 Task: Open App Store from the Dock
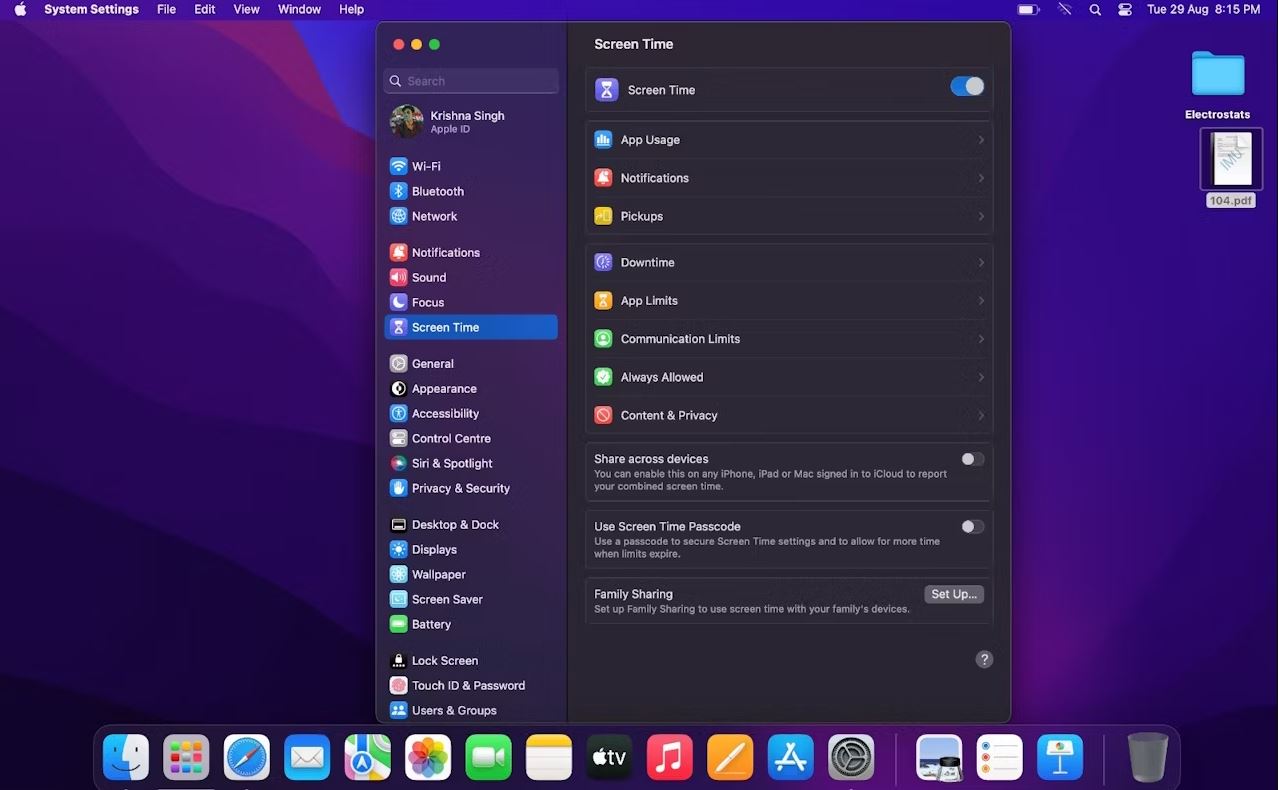791,757
